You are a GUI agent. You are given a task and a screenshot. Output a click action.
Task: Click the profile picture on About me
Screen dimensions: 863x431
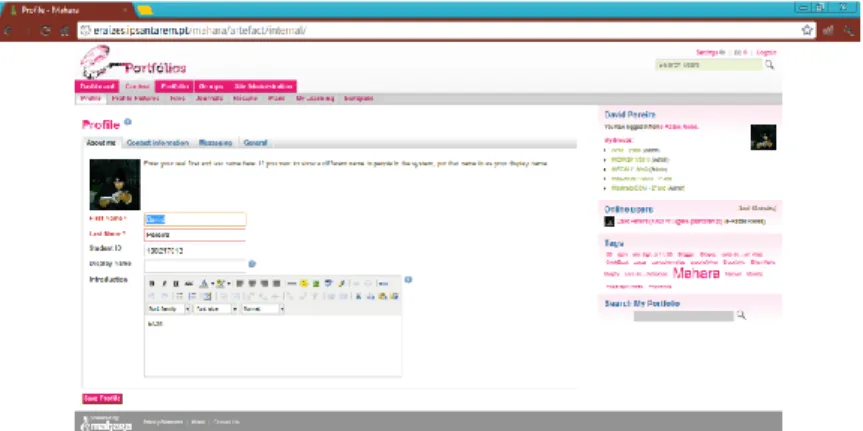coord(114,184)
